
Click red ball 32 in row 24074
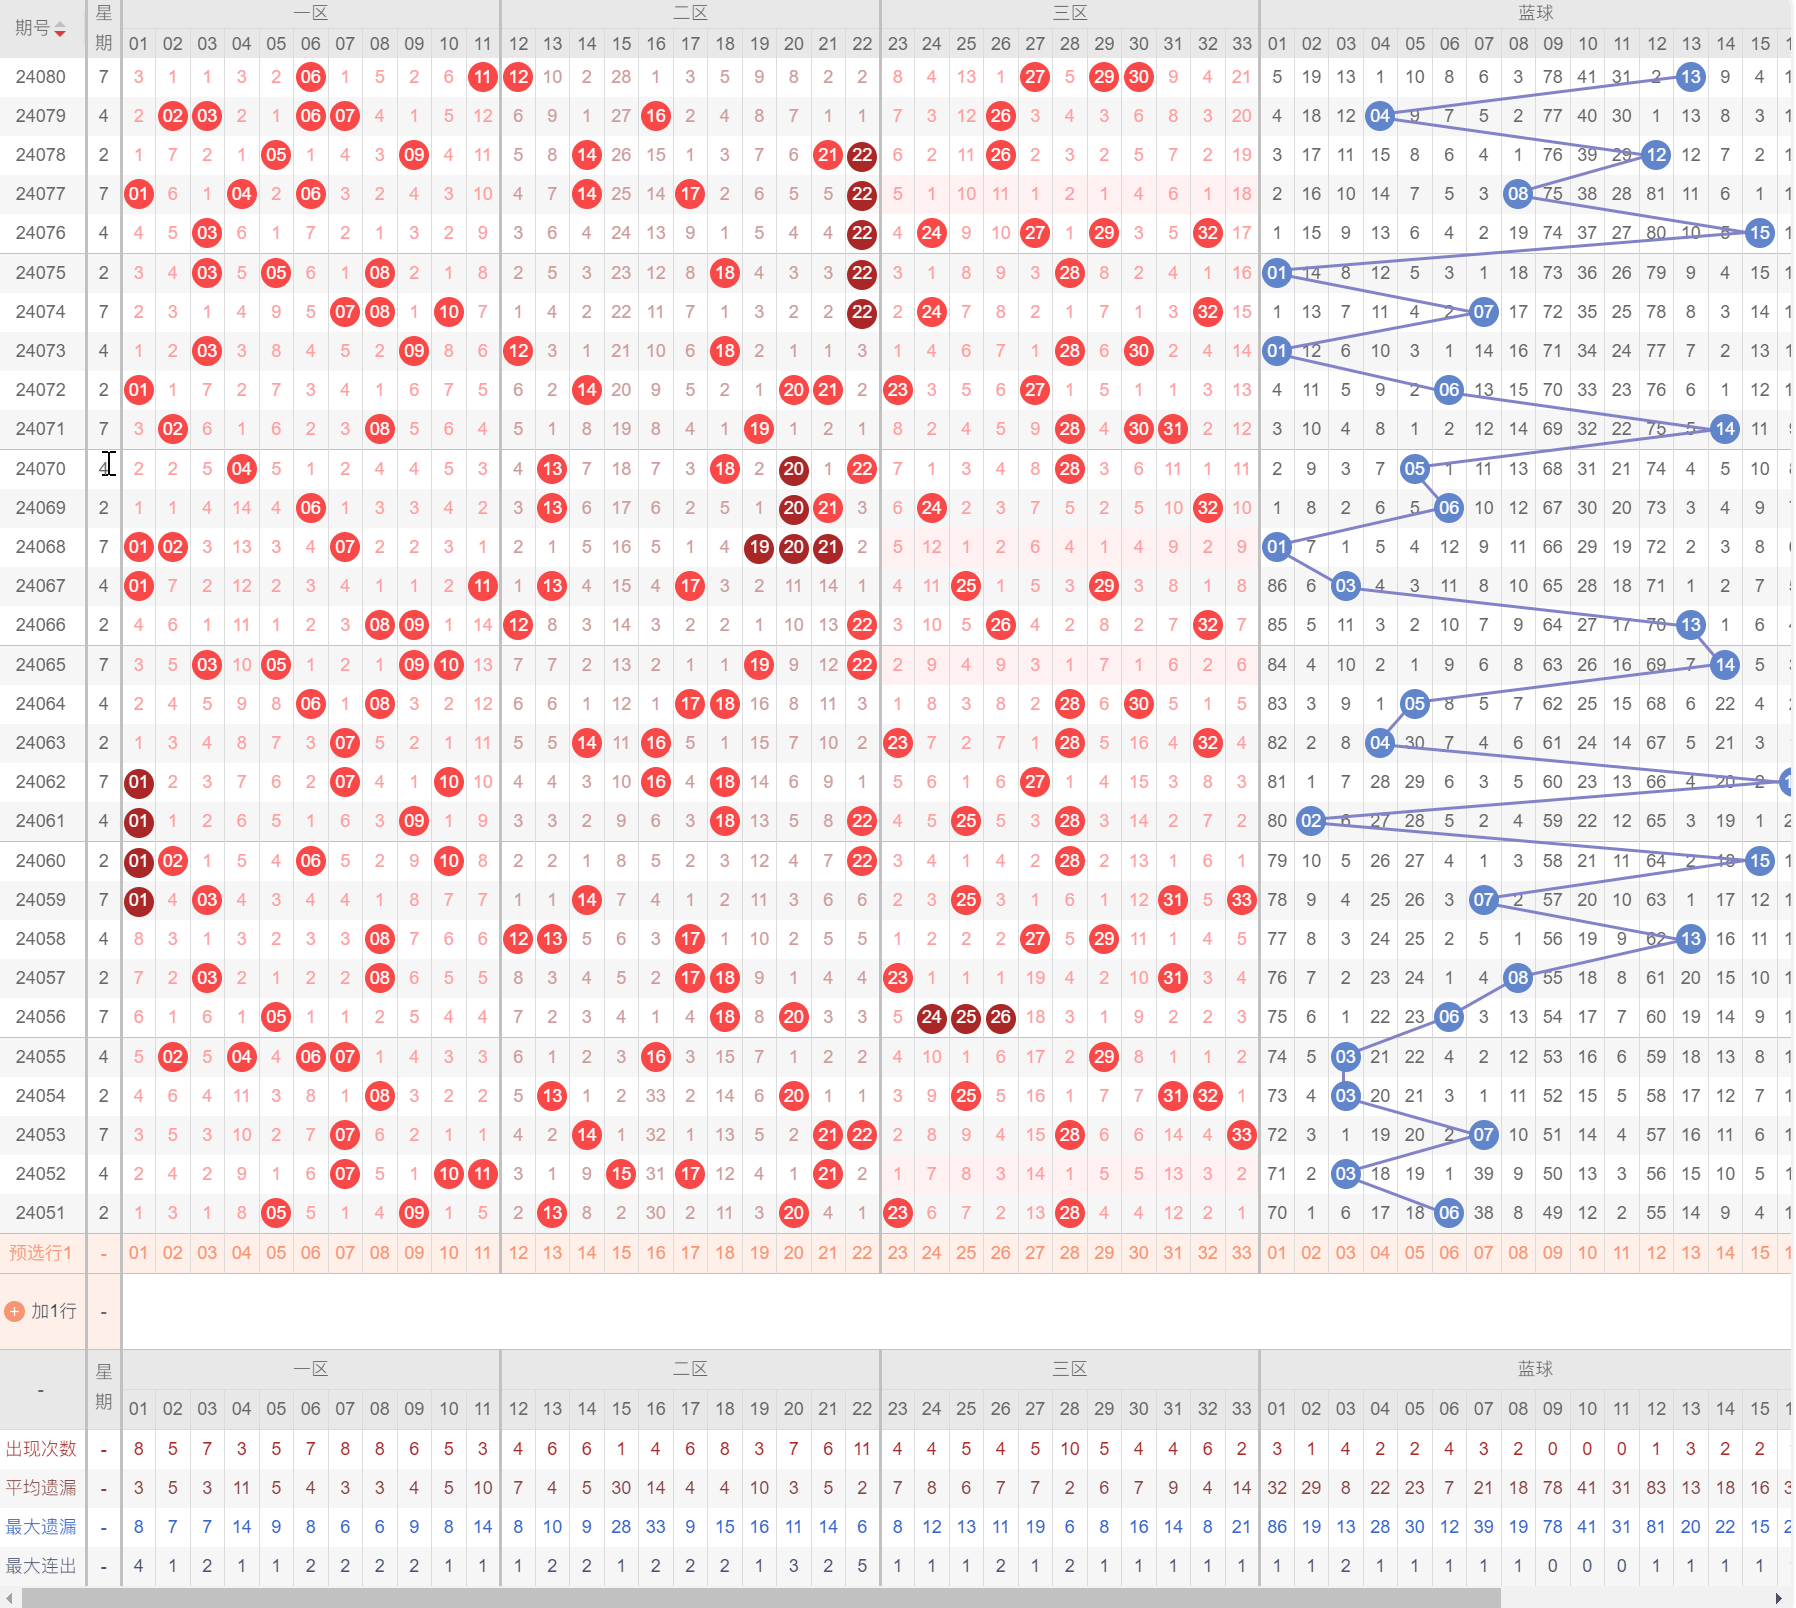(x=1208, y=312)
